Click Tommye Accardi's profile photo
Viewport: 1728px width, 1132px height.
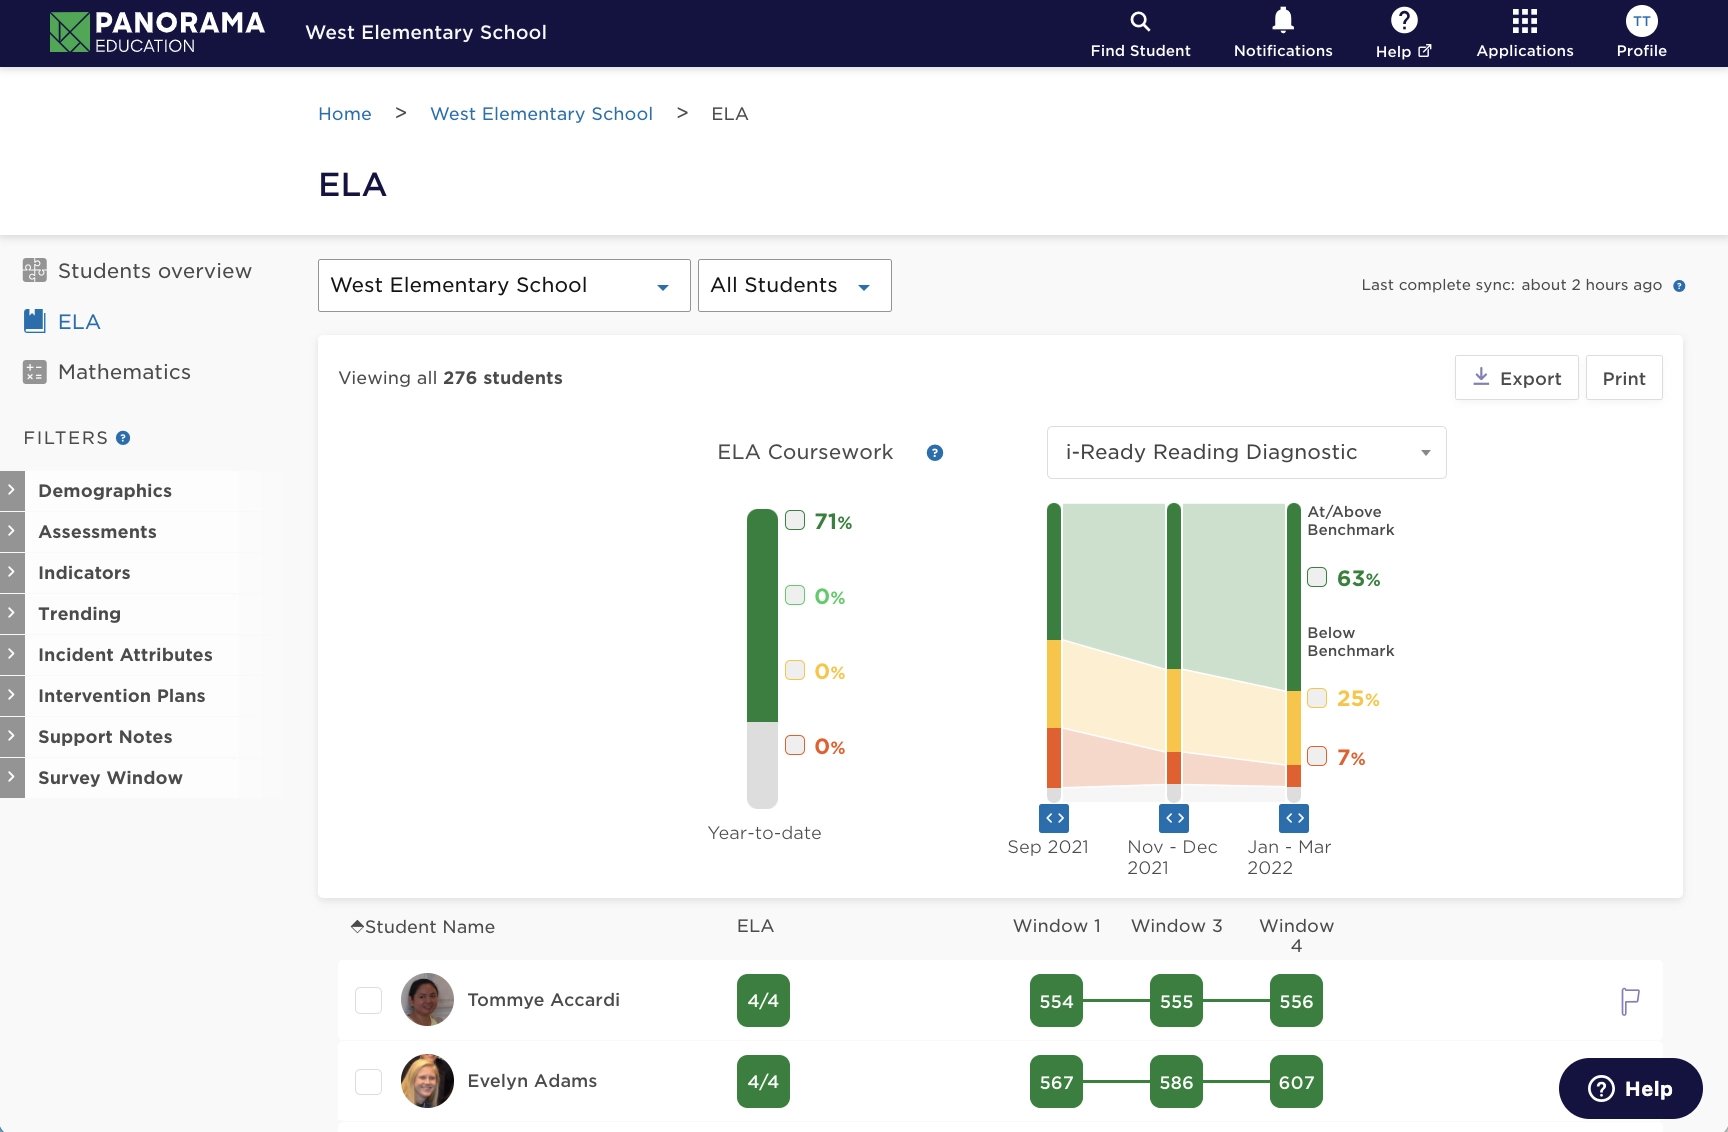point(427,1000)
